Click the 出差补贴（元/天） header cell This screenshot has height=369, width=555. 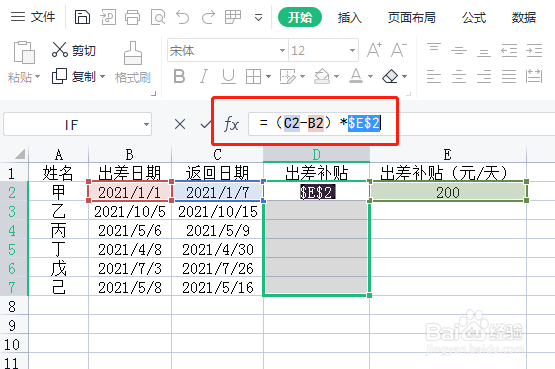pyautogui.click(x=448, y=173)
